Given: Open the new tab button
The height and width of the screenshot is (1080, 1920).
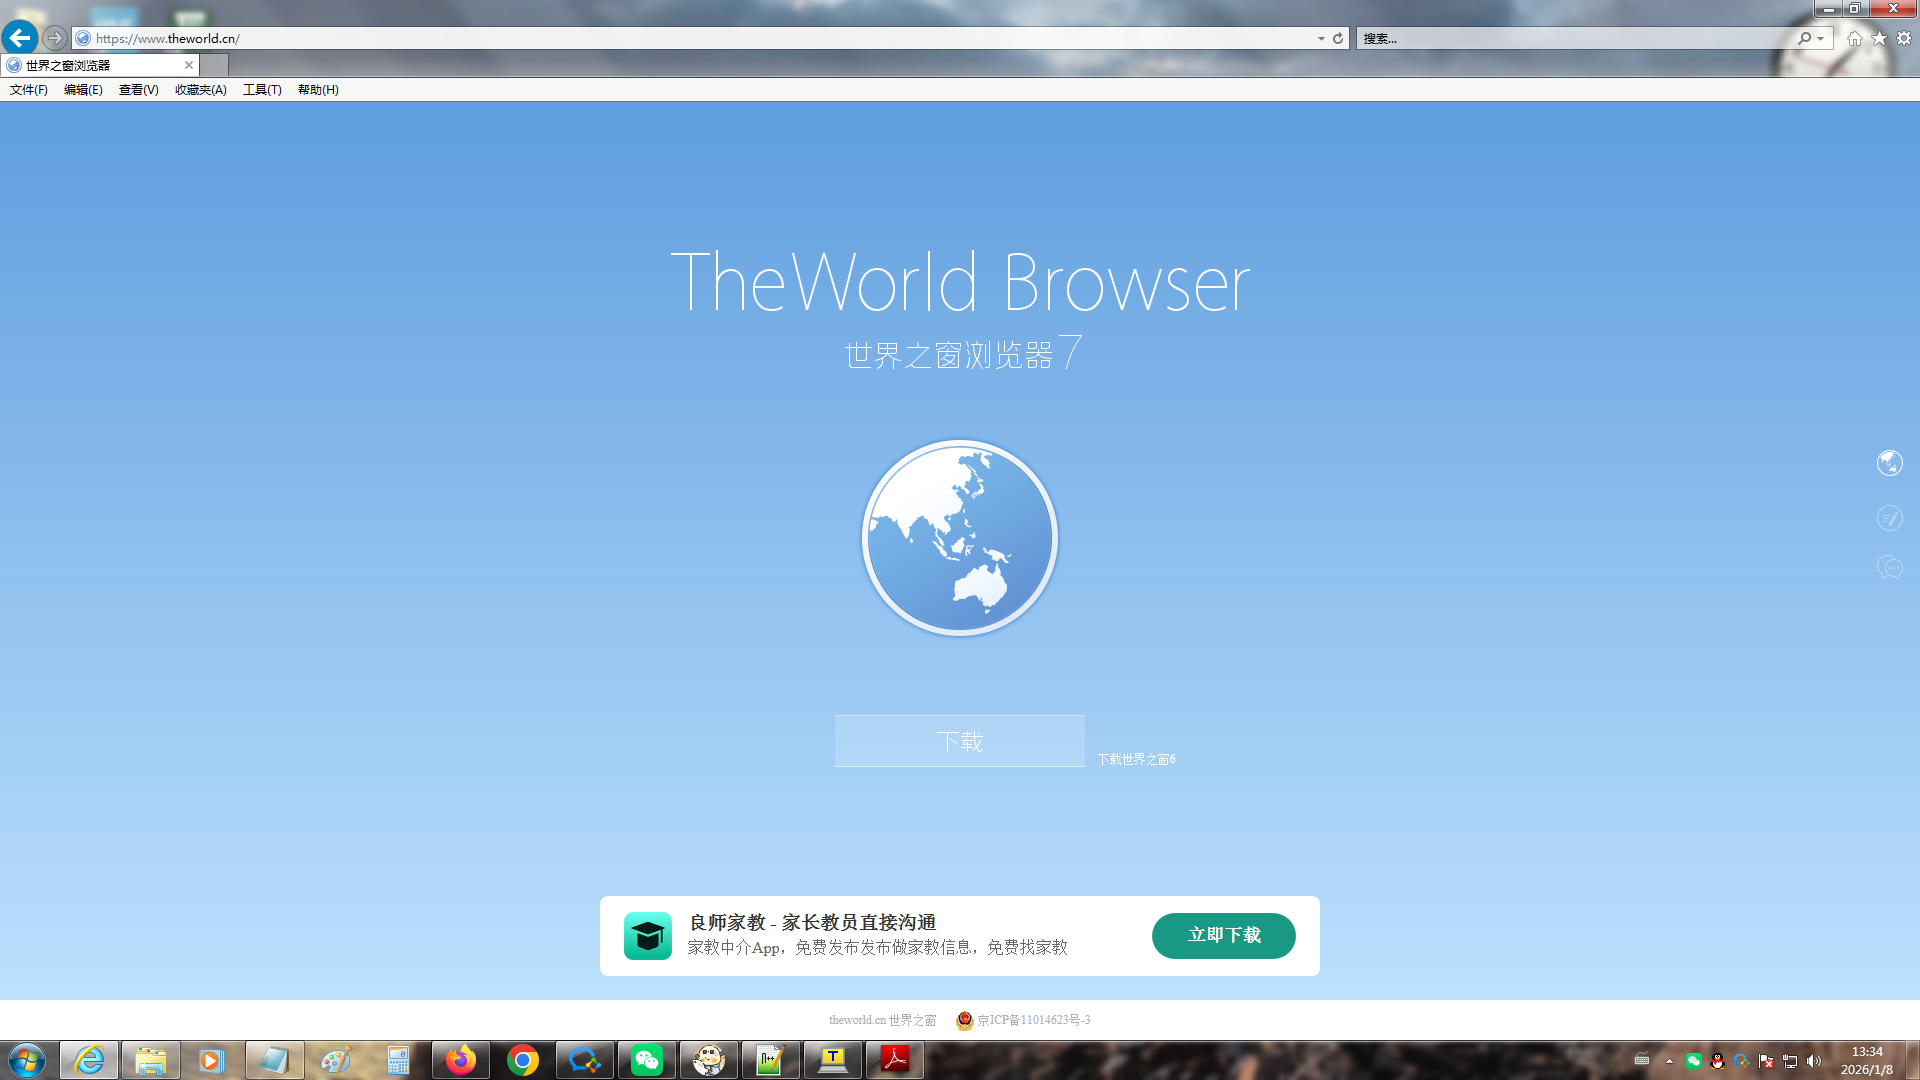Looking at the screenshot, I should tap(214, 65).
